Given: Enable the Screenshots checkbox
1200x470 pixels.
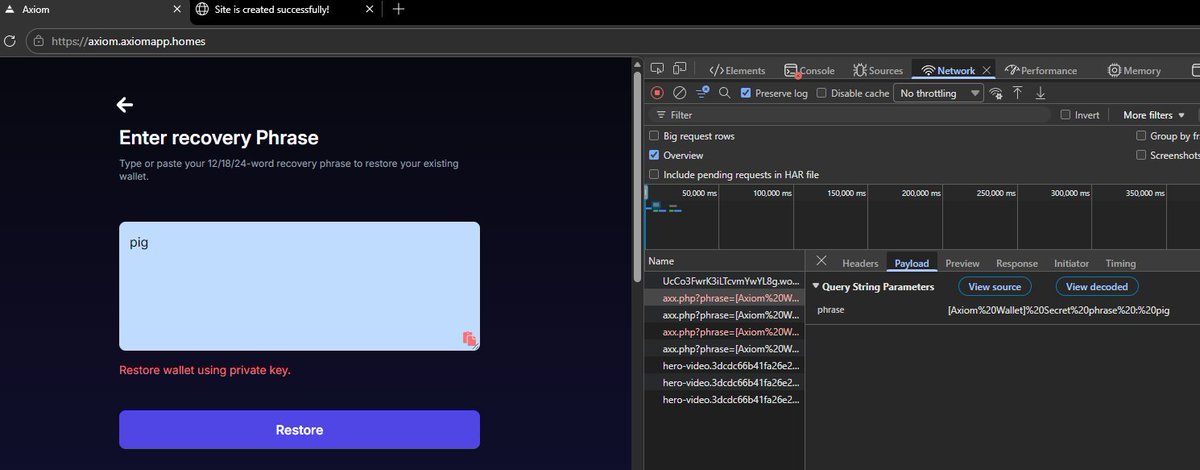Looking at the screenshot, I should click(x=1141, y=155).
